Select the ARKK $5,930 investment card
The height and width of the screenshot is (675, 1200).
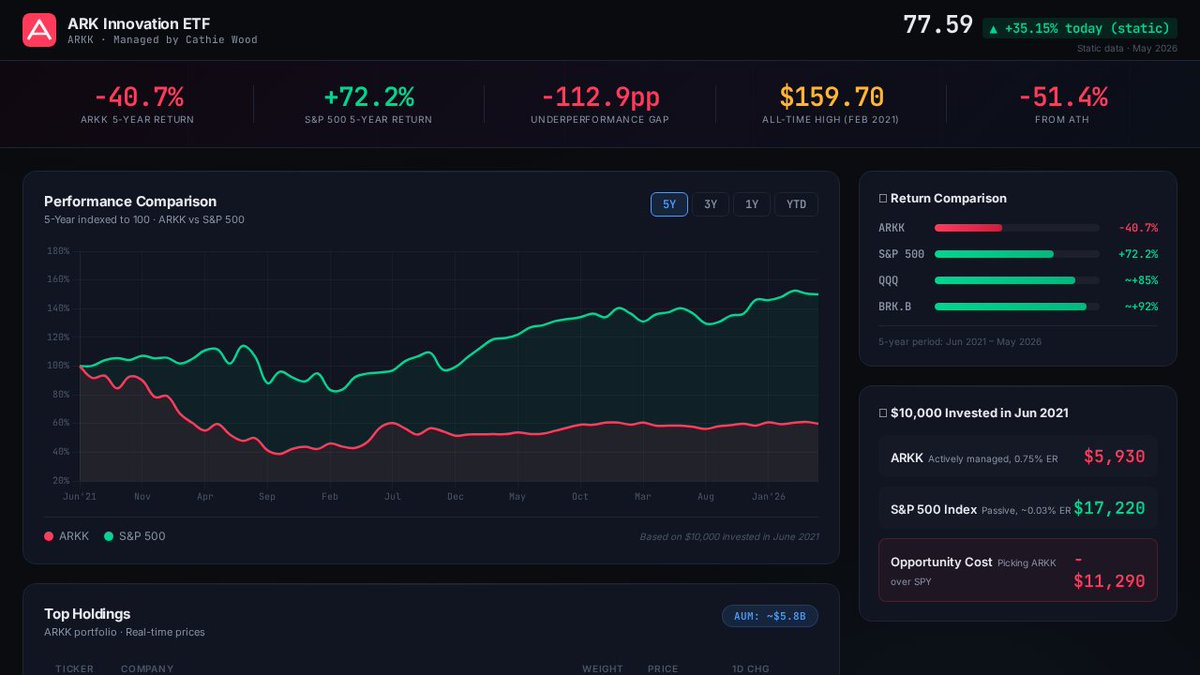click(1018, 457)
